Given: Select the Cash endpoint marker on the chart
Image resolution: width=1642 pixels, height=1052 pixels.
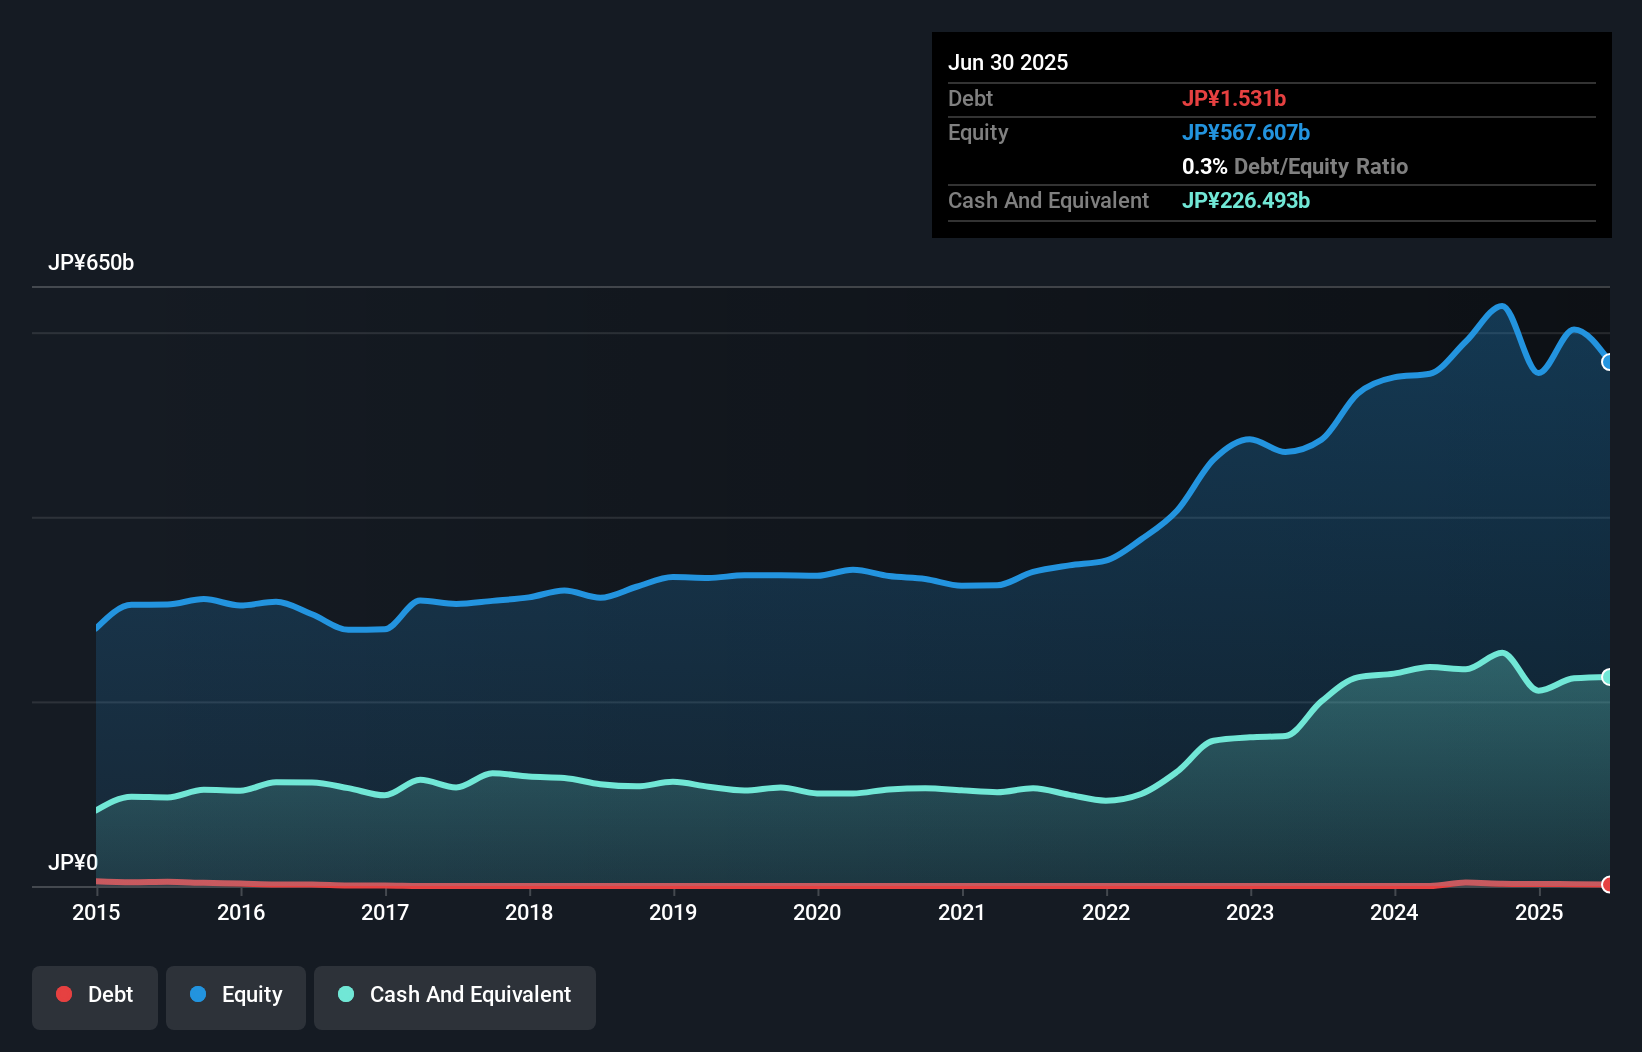Looking at the screenshot, I should coord(1607,676).
